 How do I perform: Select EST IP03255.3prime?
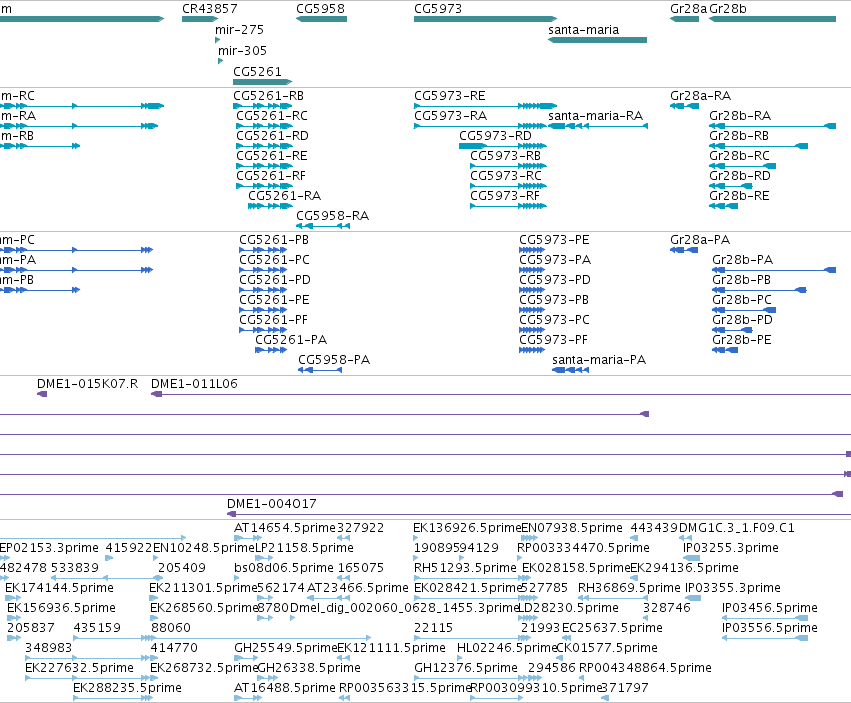[731, 548]
